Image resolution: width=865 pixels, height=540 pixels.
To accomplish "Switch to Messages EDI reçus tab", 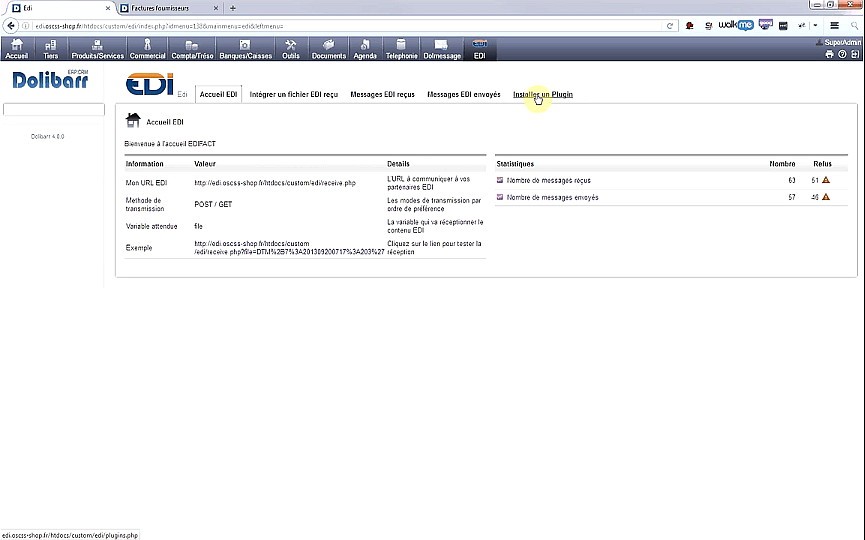I will click(382, 94).
